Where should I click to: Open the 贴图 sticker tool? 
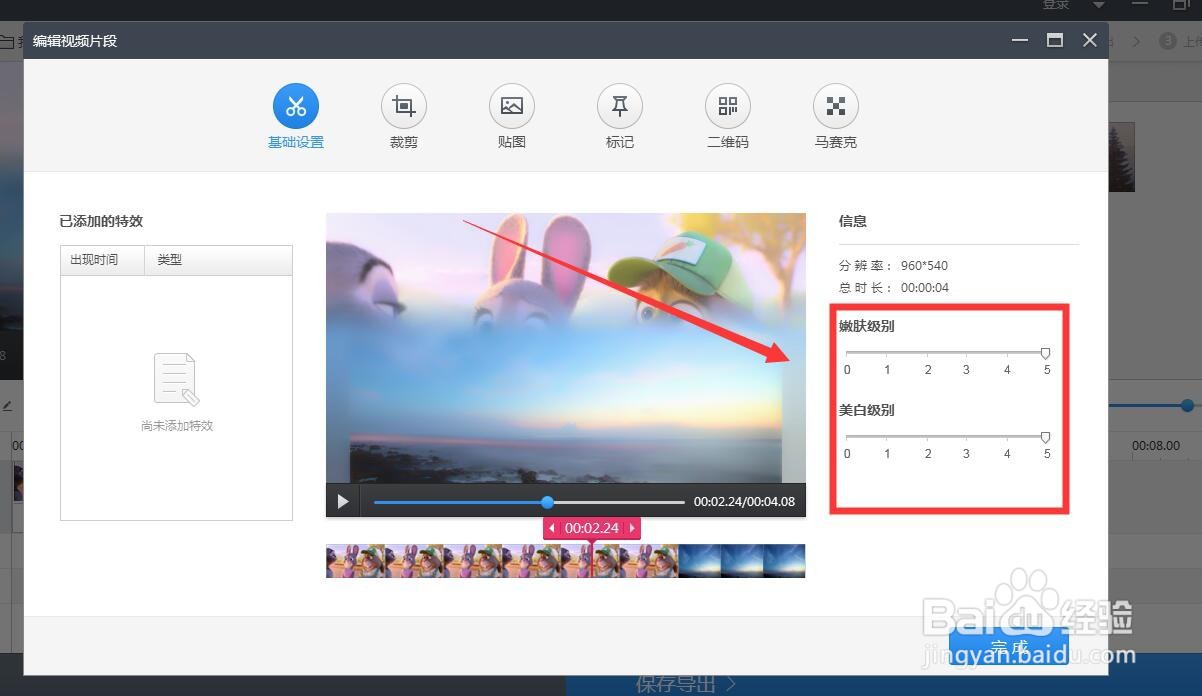coord(512,106)
